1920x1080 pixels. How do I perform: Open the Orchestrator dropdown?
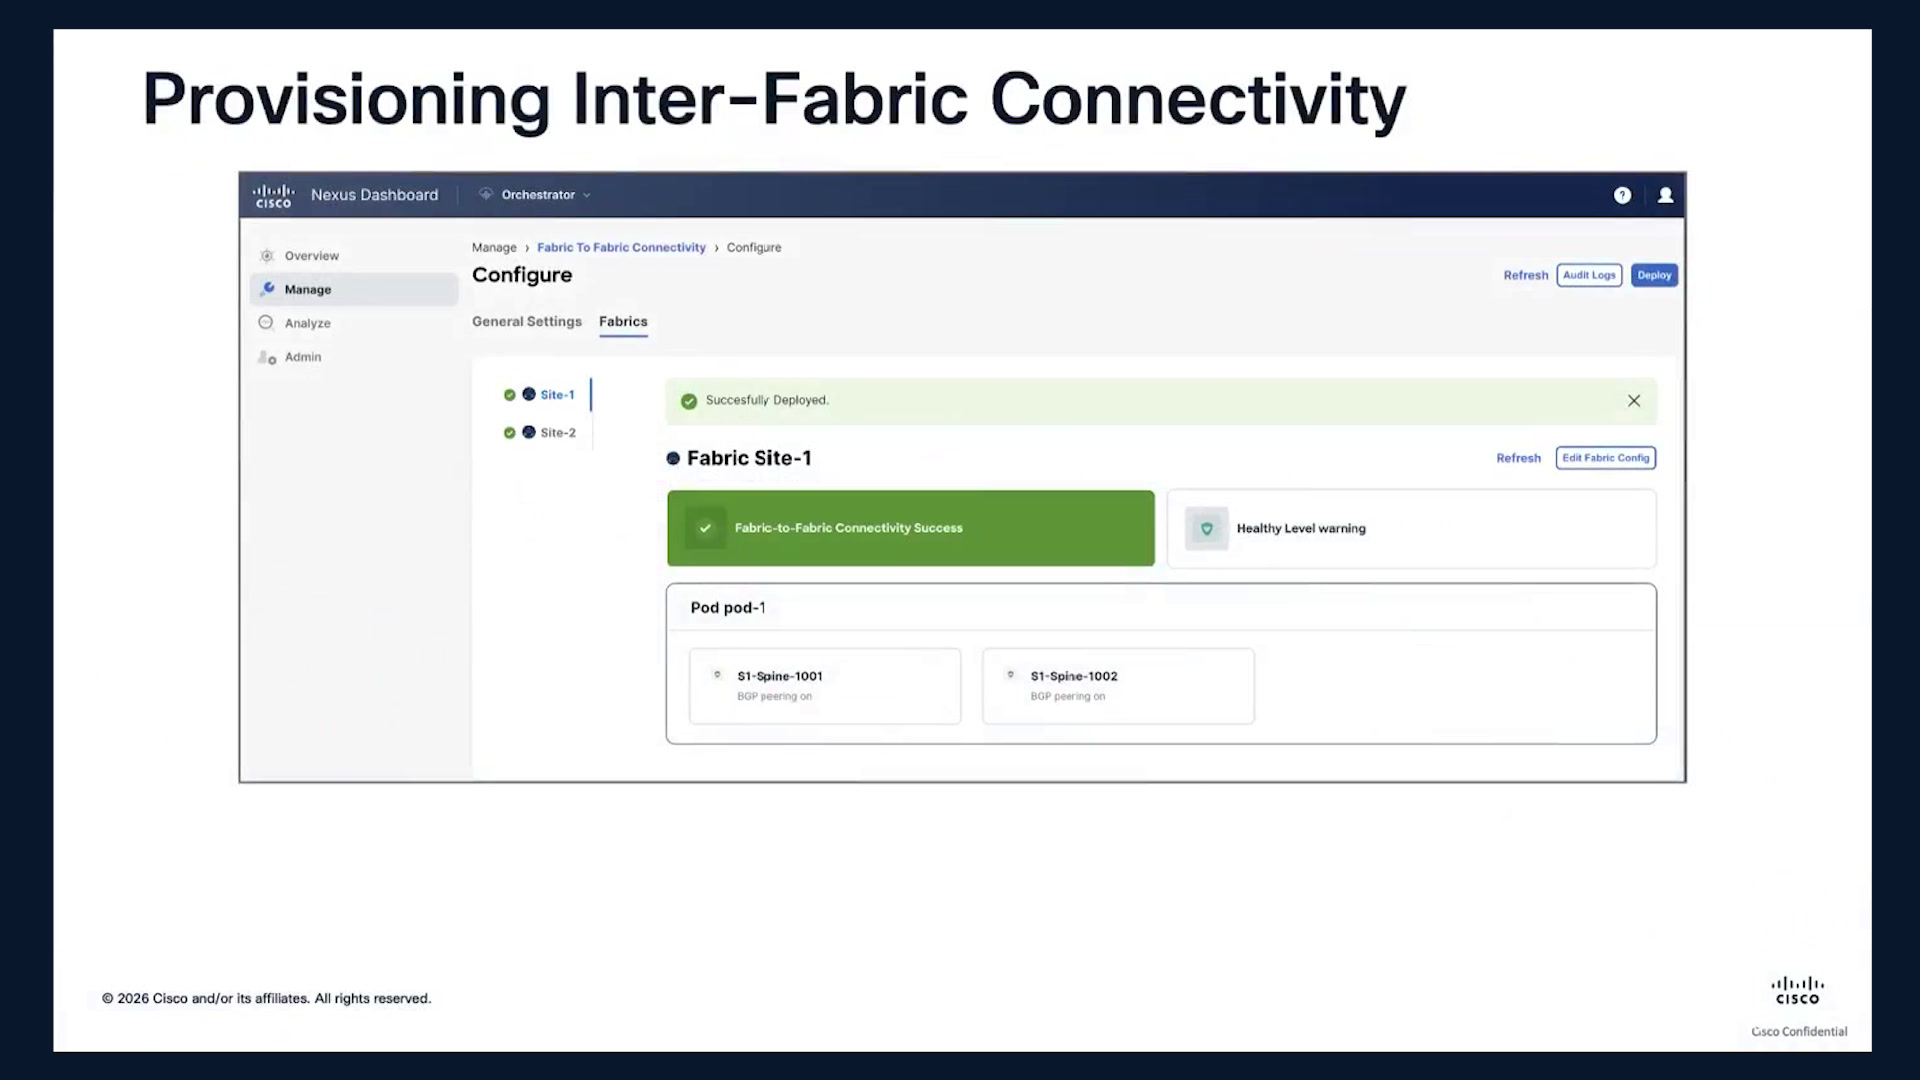546,195
